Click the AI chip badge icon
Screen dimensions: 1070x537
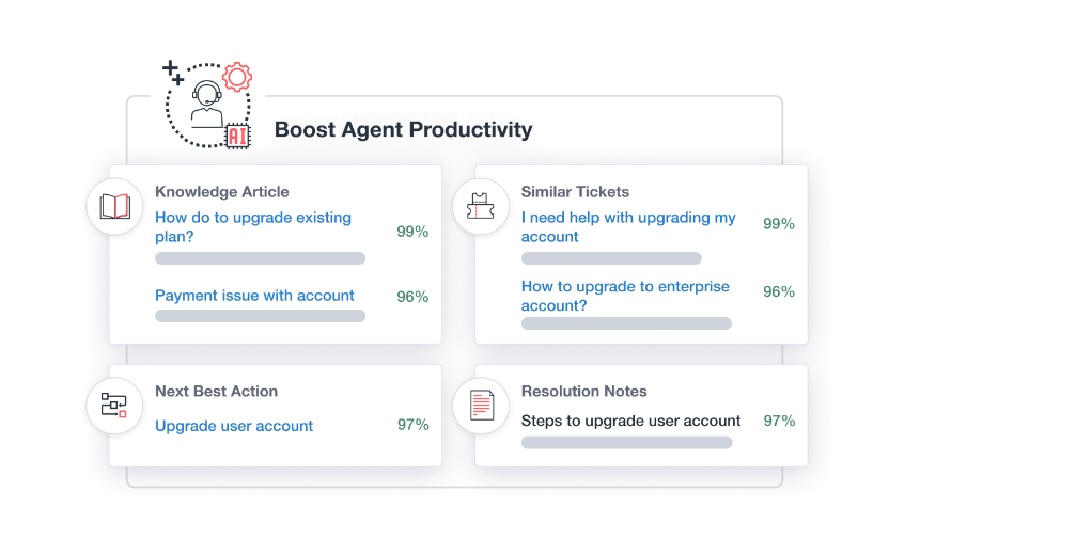pos(238,137)
